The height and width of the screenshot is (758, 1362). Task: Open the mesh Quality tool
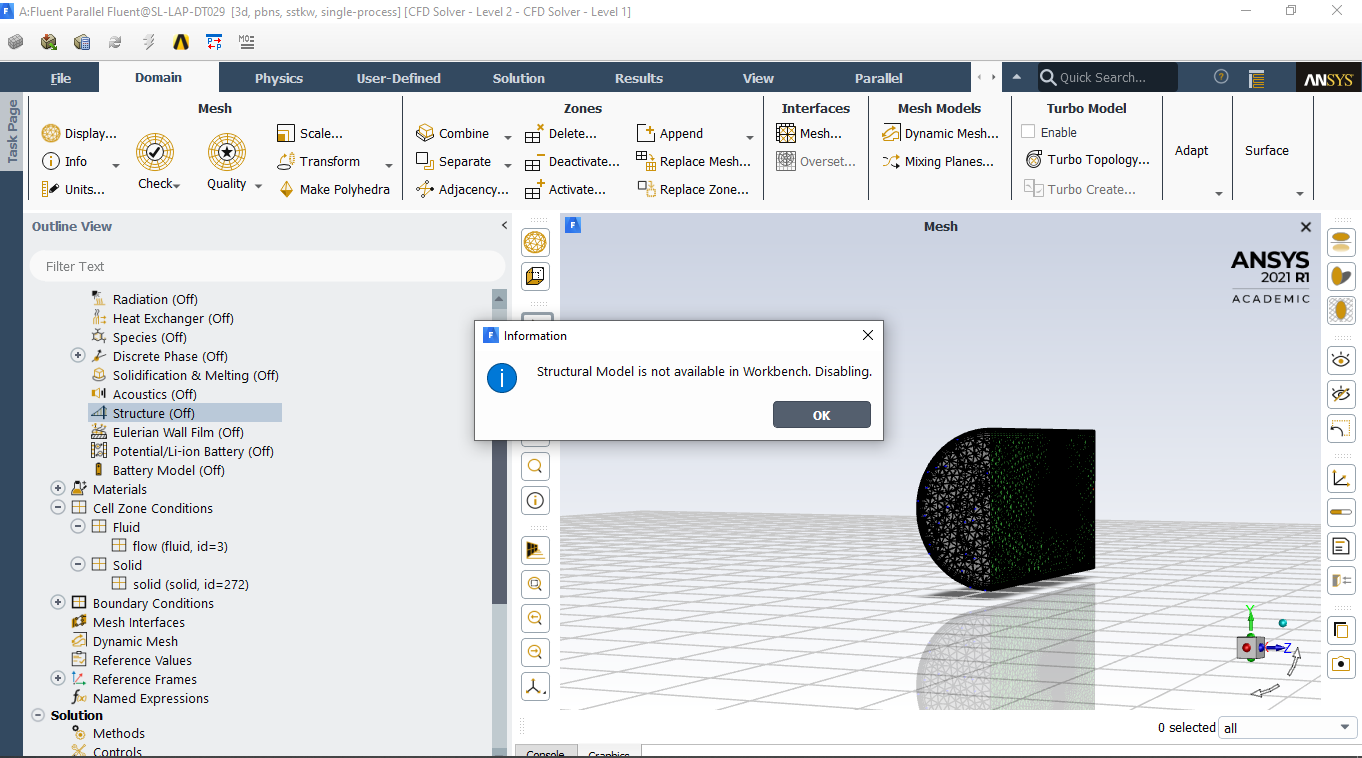click(227, 159)
